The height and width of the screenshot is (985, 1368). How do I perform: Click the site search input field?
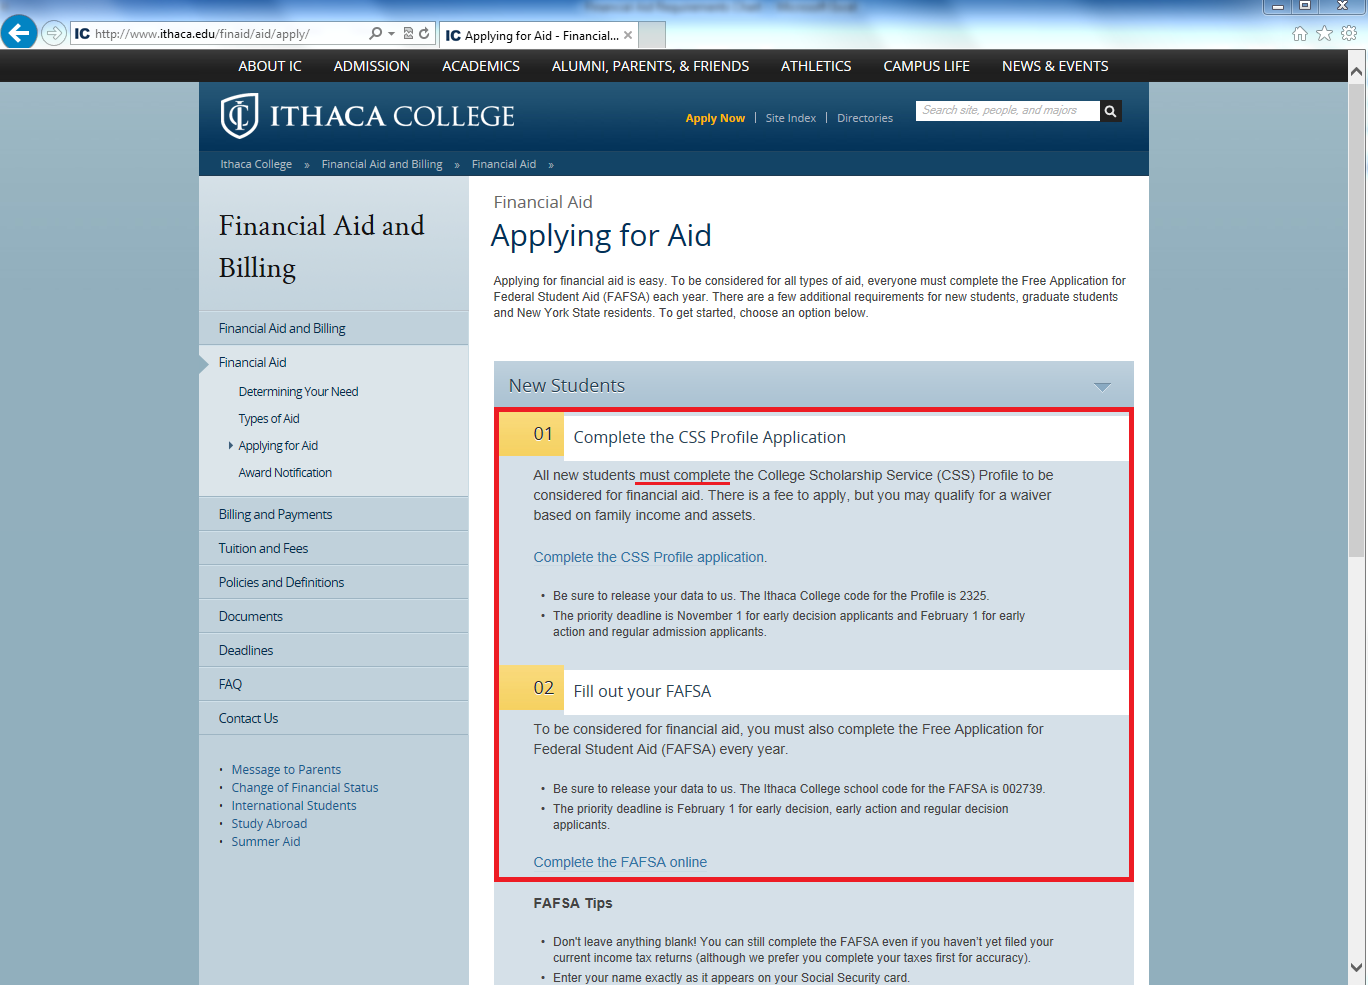(1008, 111)
